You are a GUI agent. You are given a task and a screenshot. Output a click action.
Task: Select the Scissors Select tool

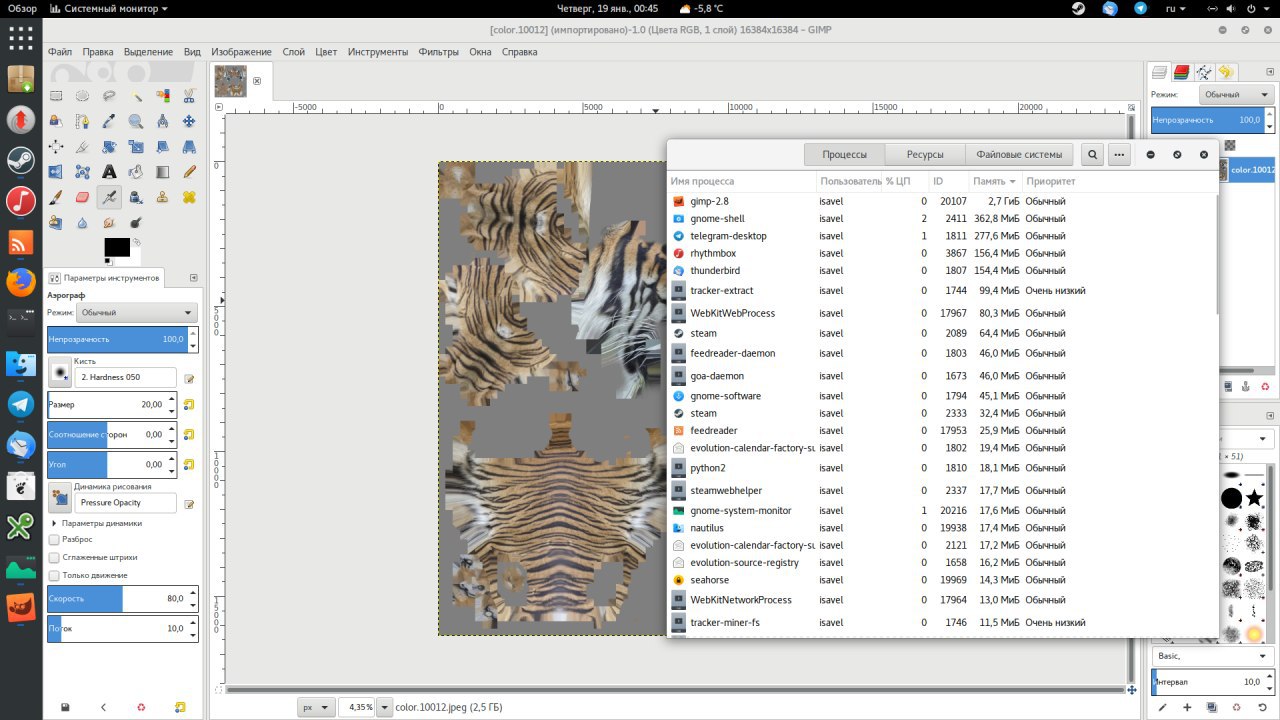click(x=188, y=96)
